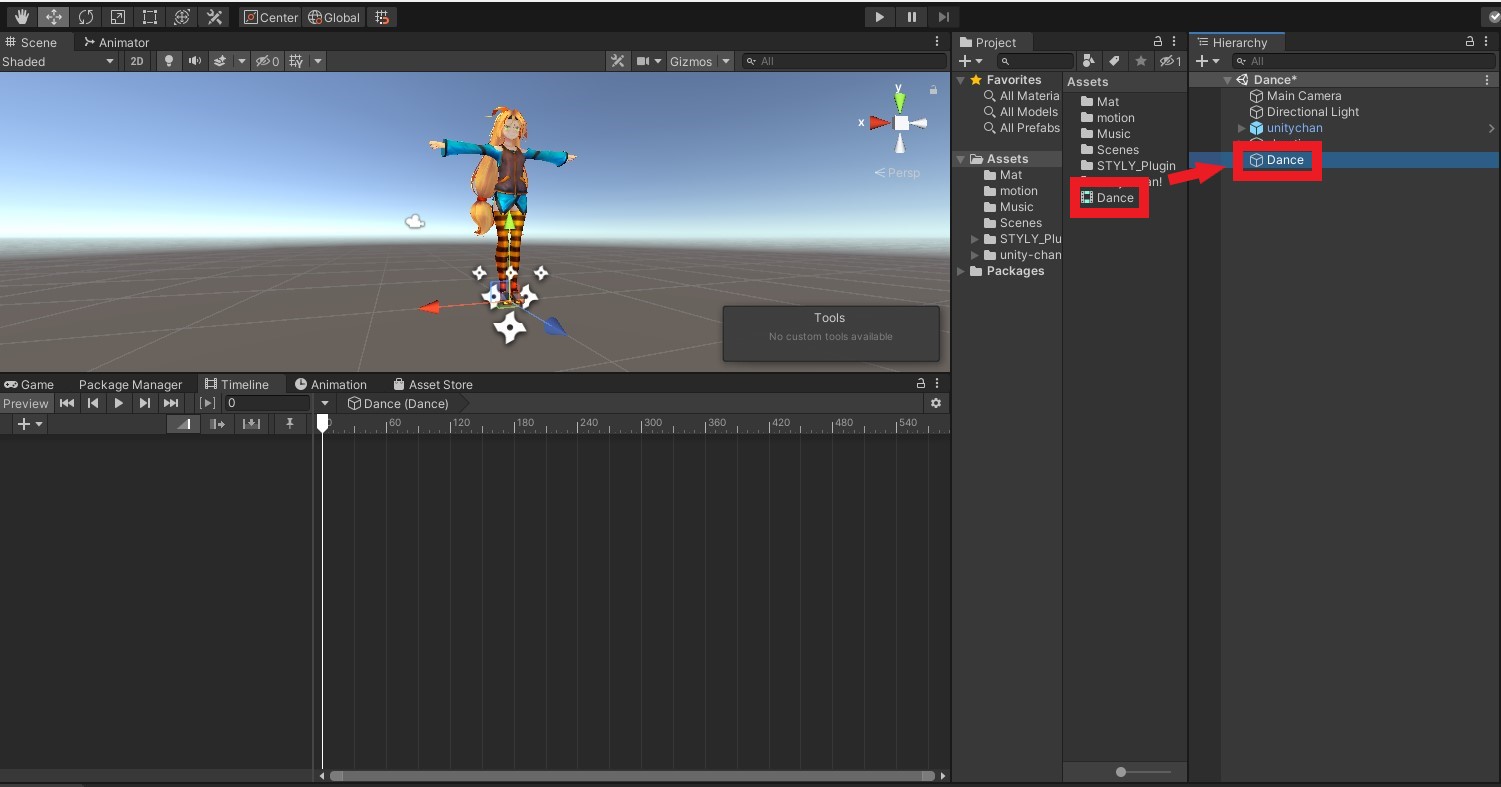Toggle scene effects layers icon
Viewport: 1501px width, 787px height.
coord(220,61)
